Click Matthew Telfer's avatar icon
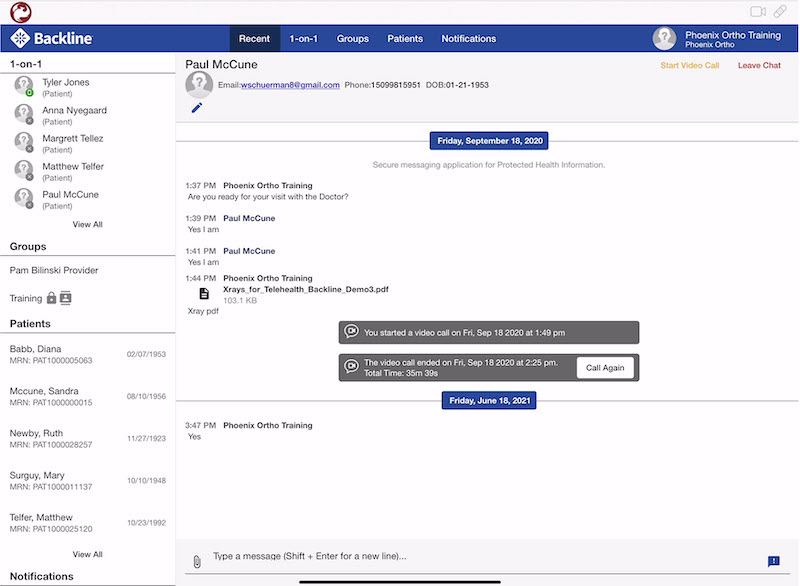800x586 pixels. tap(23, 170)
